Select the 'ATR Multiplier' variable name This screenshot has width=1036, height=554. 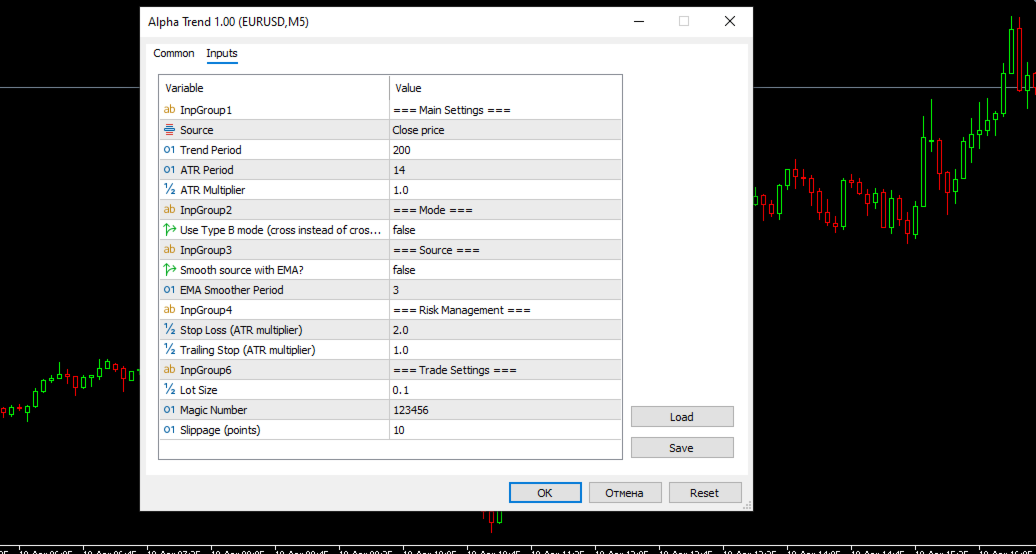pyautogui.click(x=213, y=190)
